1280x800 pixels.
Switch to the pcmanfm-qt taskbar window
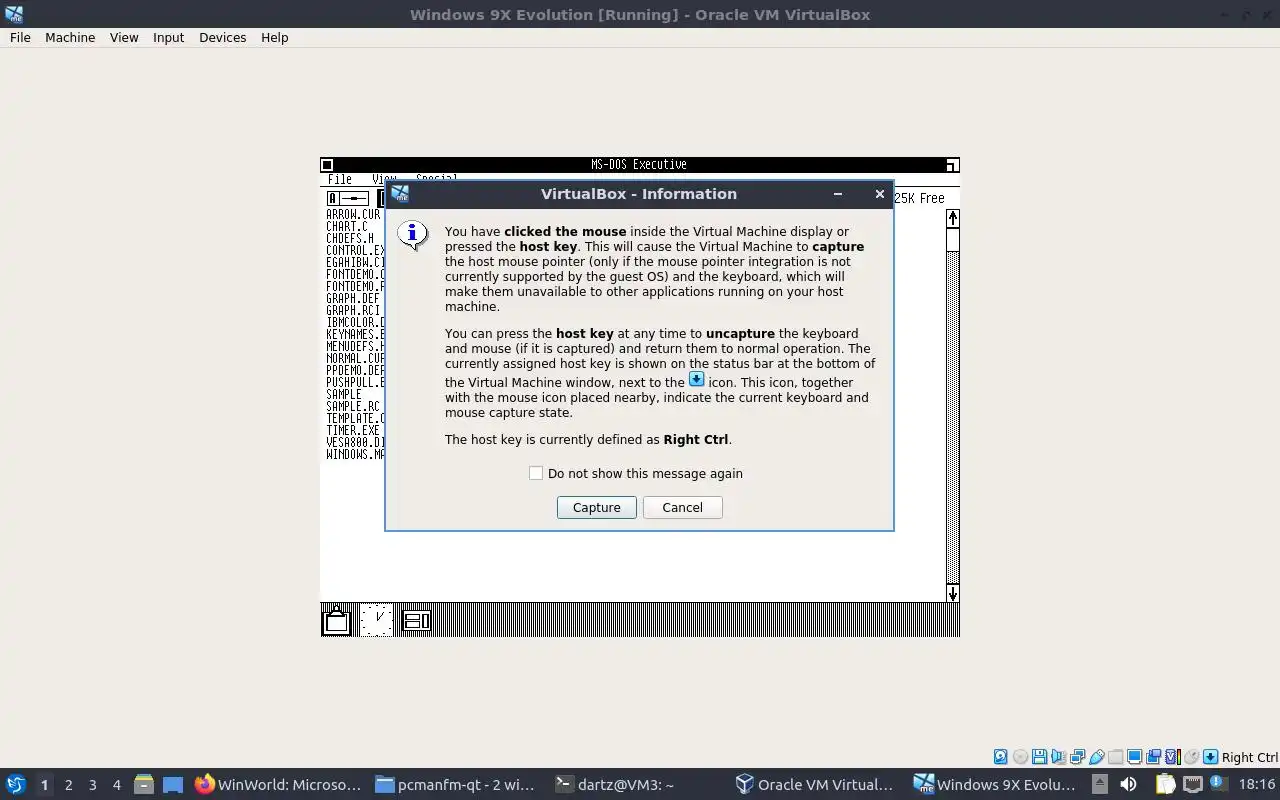(x=457, y=784)
